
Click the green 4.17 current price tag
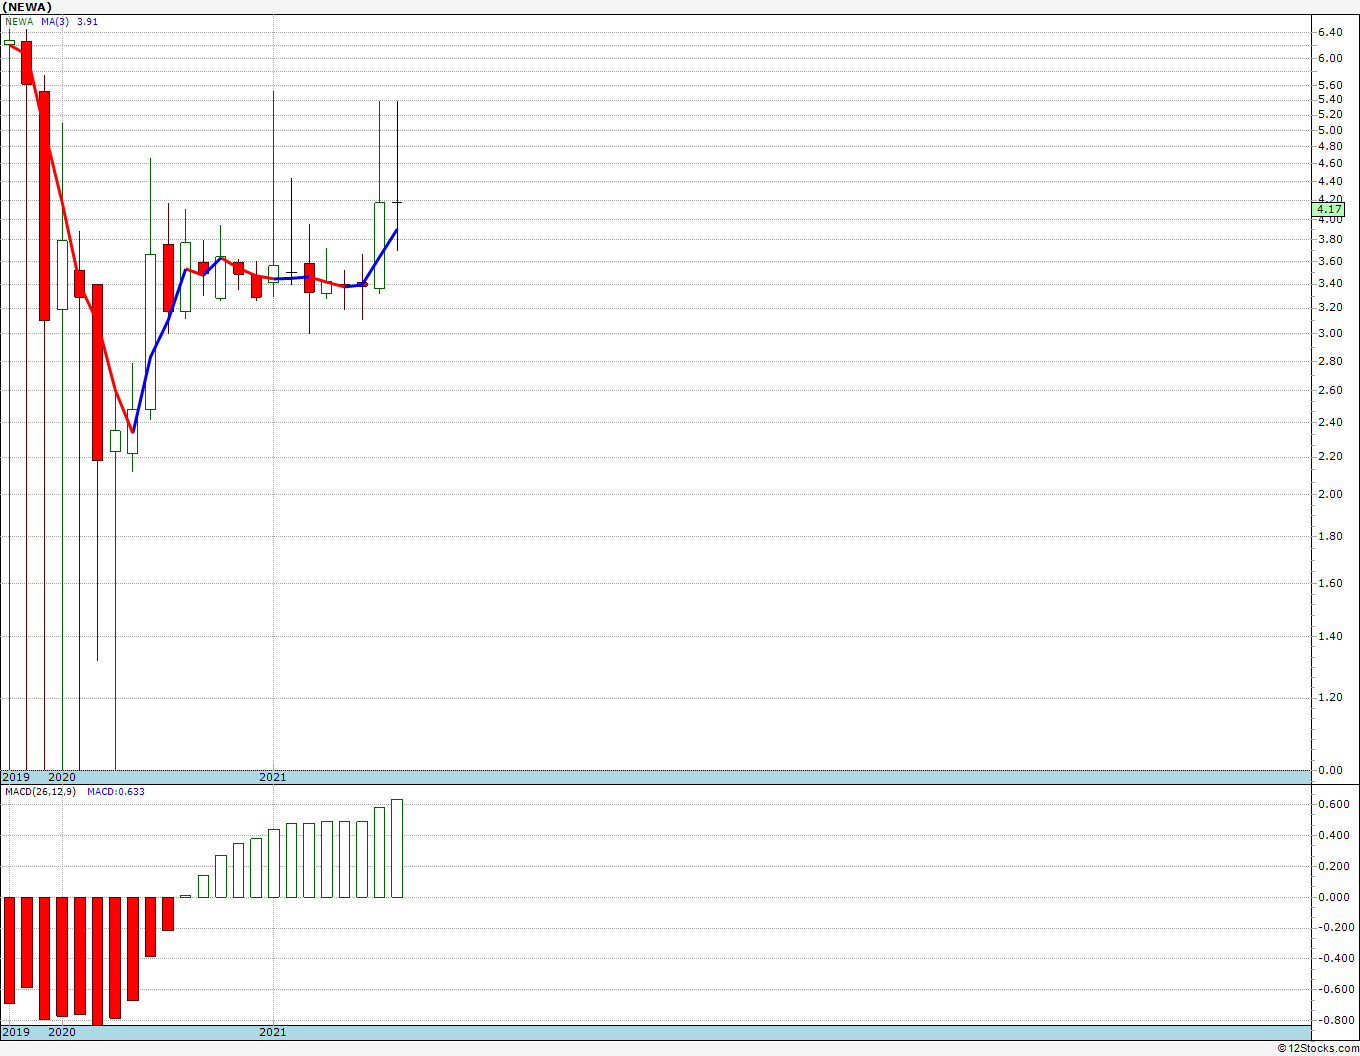pyautogui.click(x=1328, y=210)
